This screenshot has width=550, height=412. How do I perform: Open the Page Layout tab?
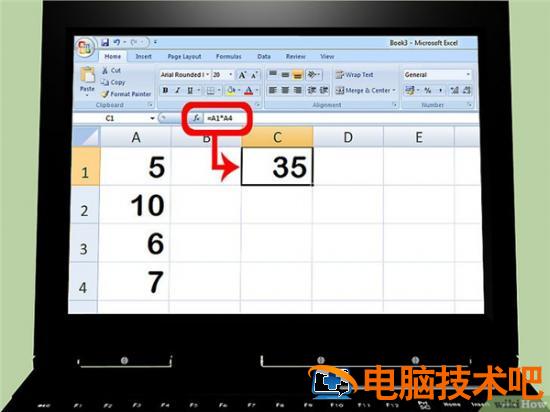tap(184, 56)
